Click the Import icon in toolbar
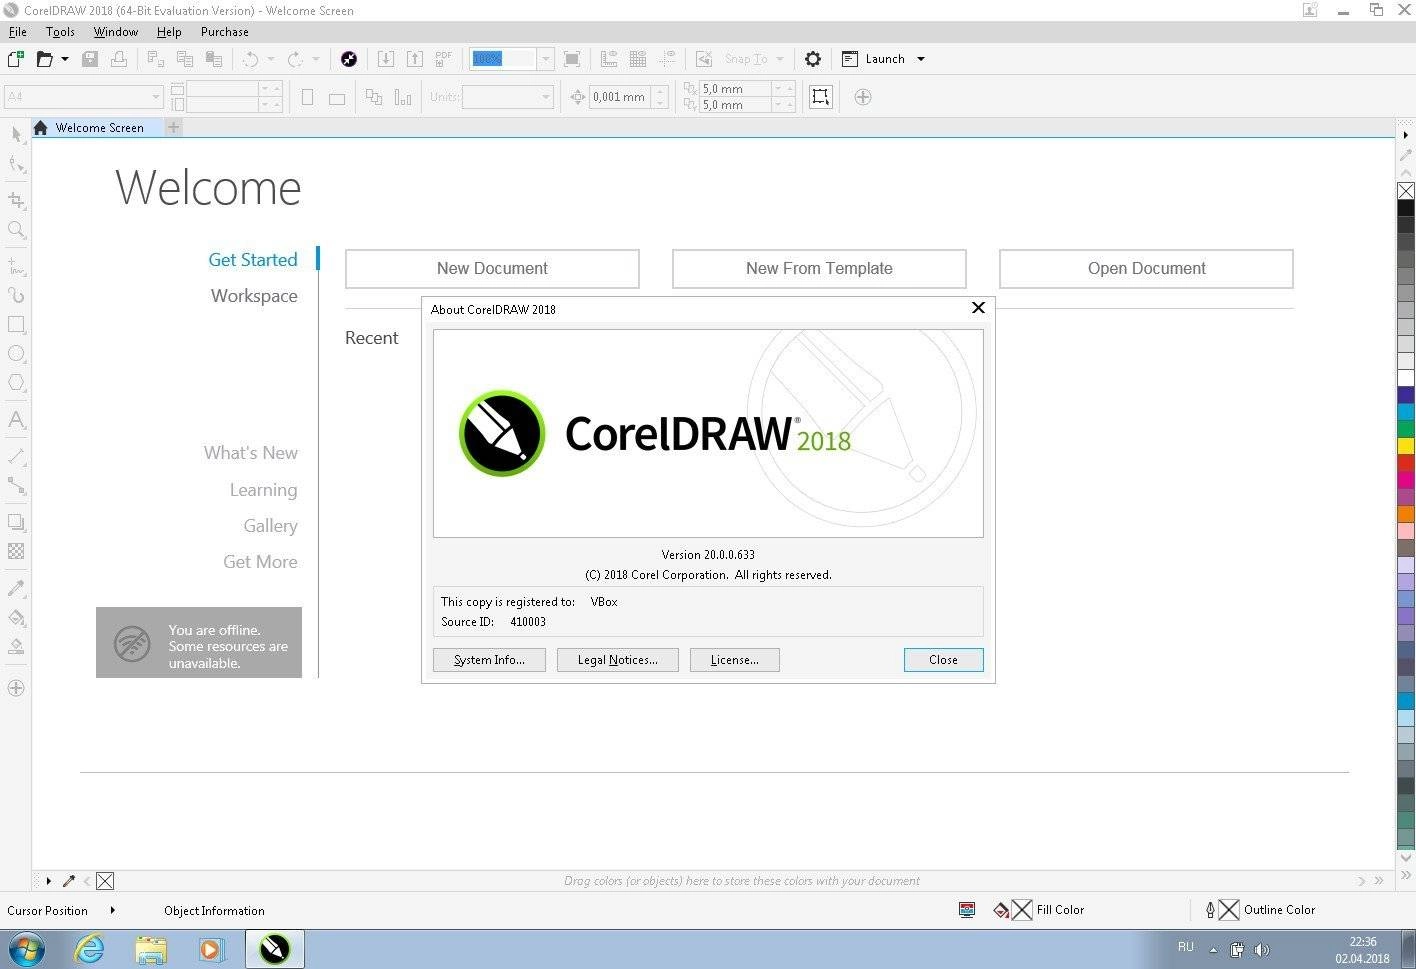This screenshot has height=969, width=1416. coord(385,59)
